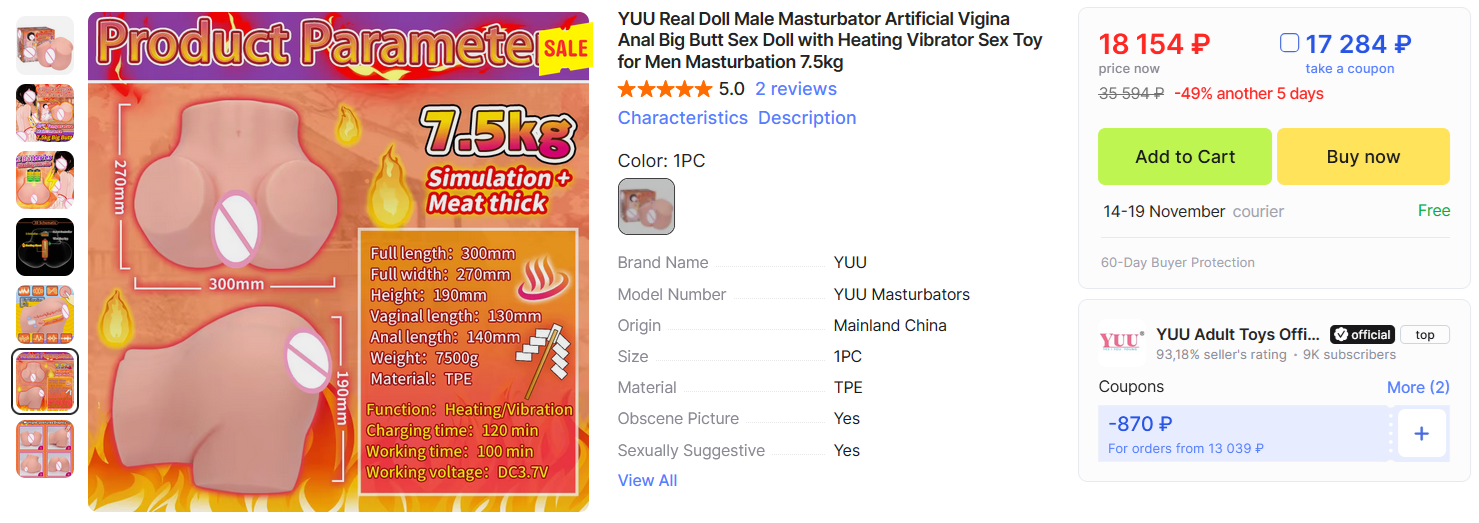The image size is (1479, 523).
Task: Select the 1PC color swatch
Action: [x=646, y=206]
